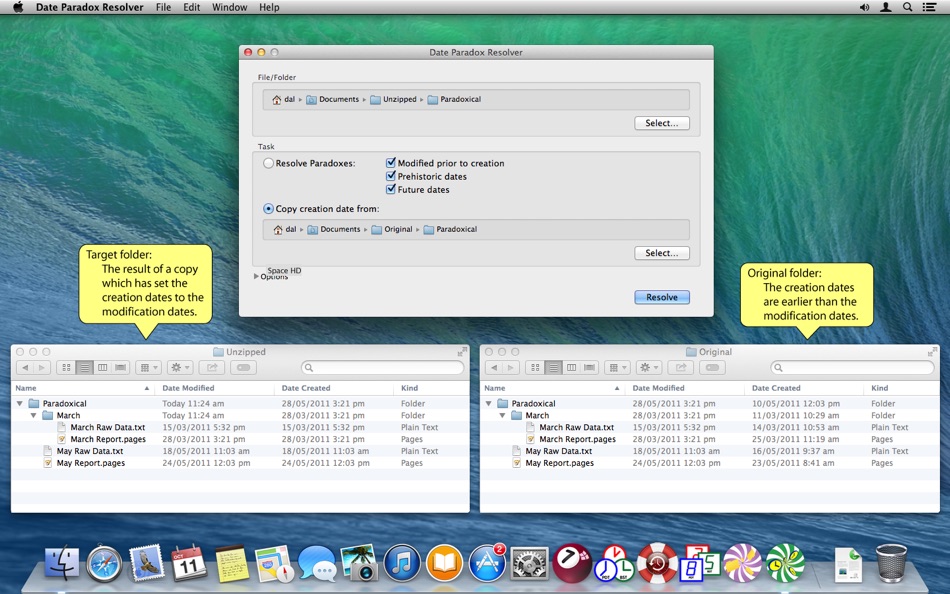Toggle the Prehistoric dates checkbox
The width and height of the screenshot is (950, 594).
click(391, 176)
